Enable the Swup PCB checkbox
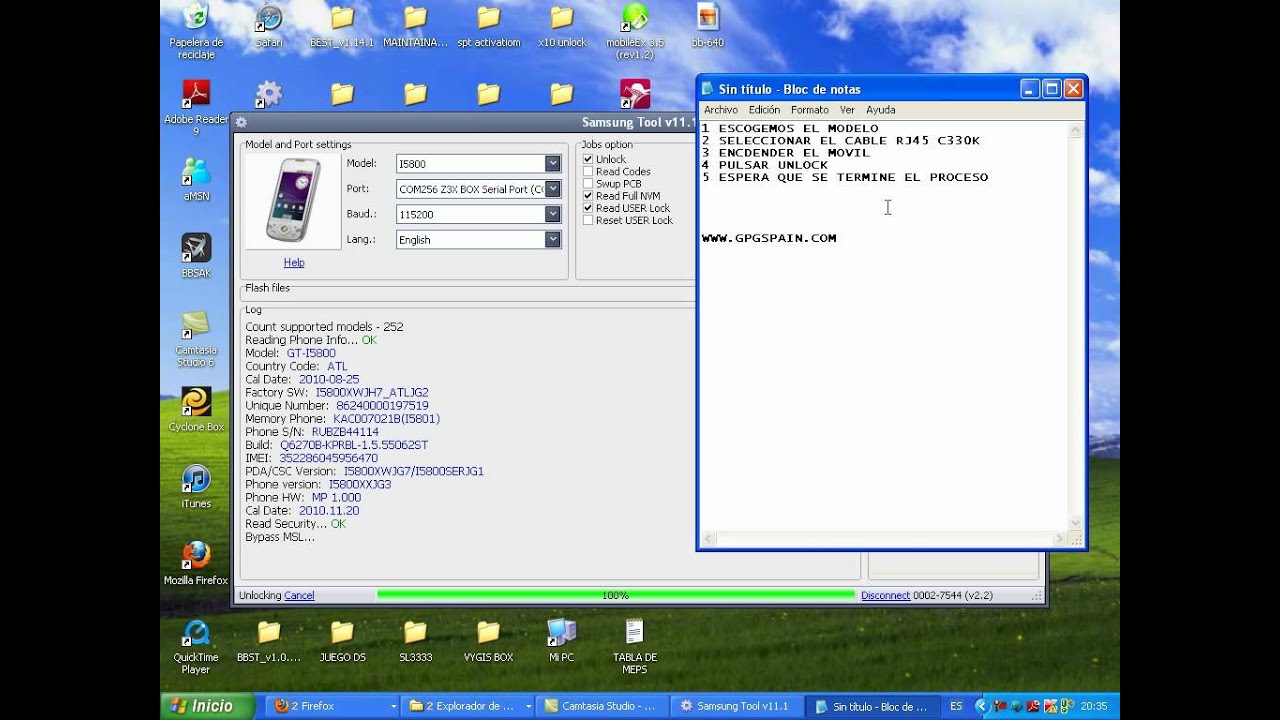The width and height of the screenshot is (1280, 720). coord(588,184)
